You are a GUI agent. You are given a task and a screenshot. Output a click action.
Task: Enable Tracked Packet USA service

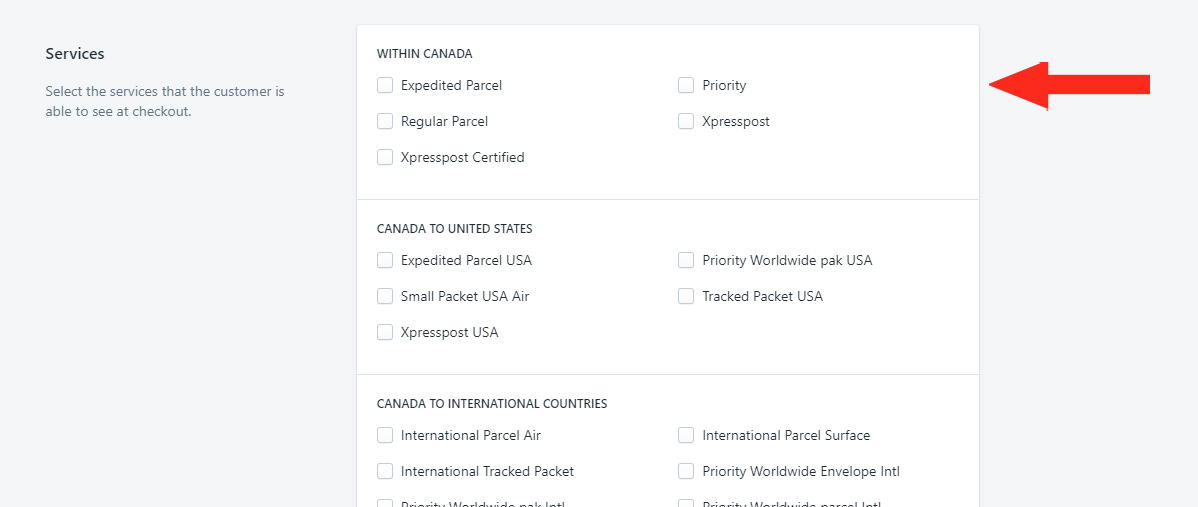pos(686,296)
